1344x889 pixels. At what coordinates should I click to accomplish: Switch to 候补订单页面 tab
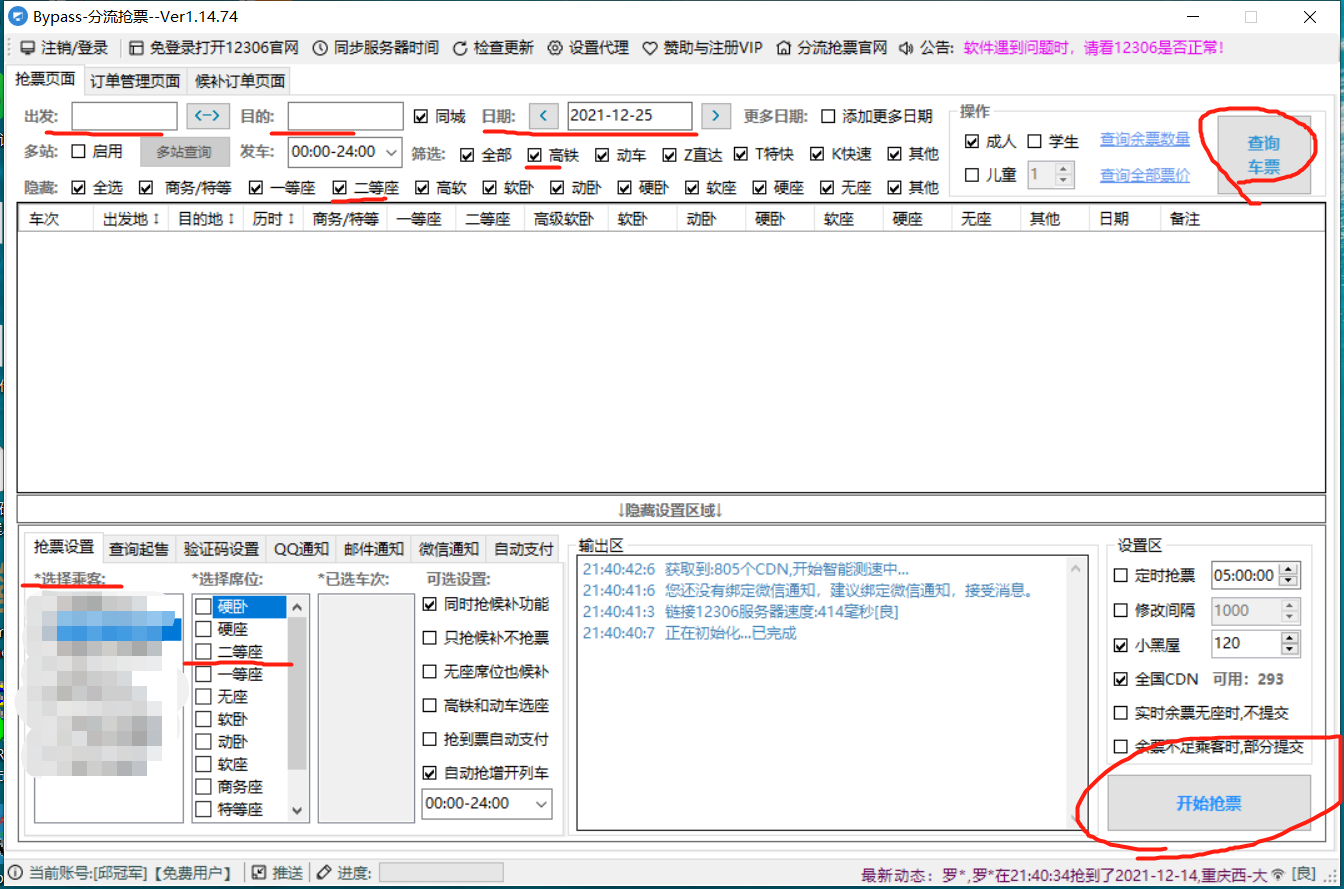[x=240, y=81]
